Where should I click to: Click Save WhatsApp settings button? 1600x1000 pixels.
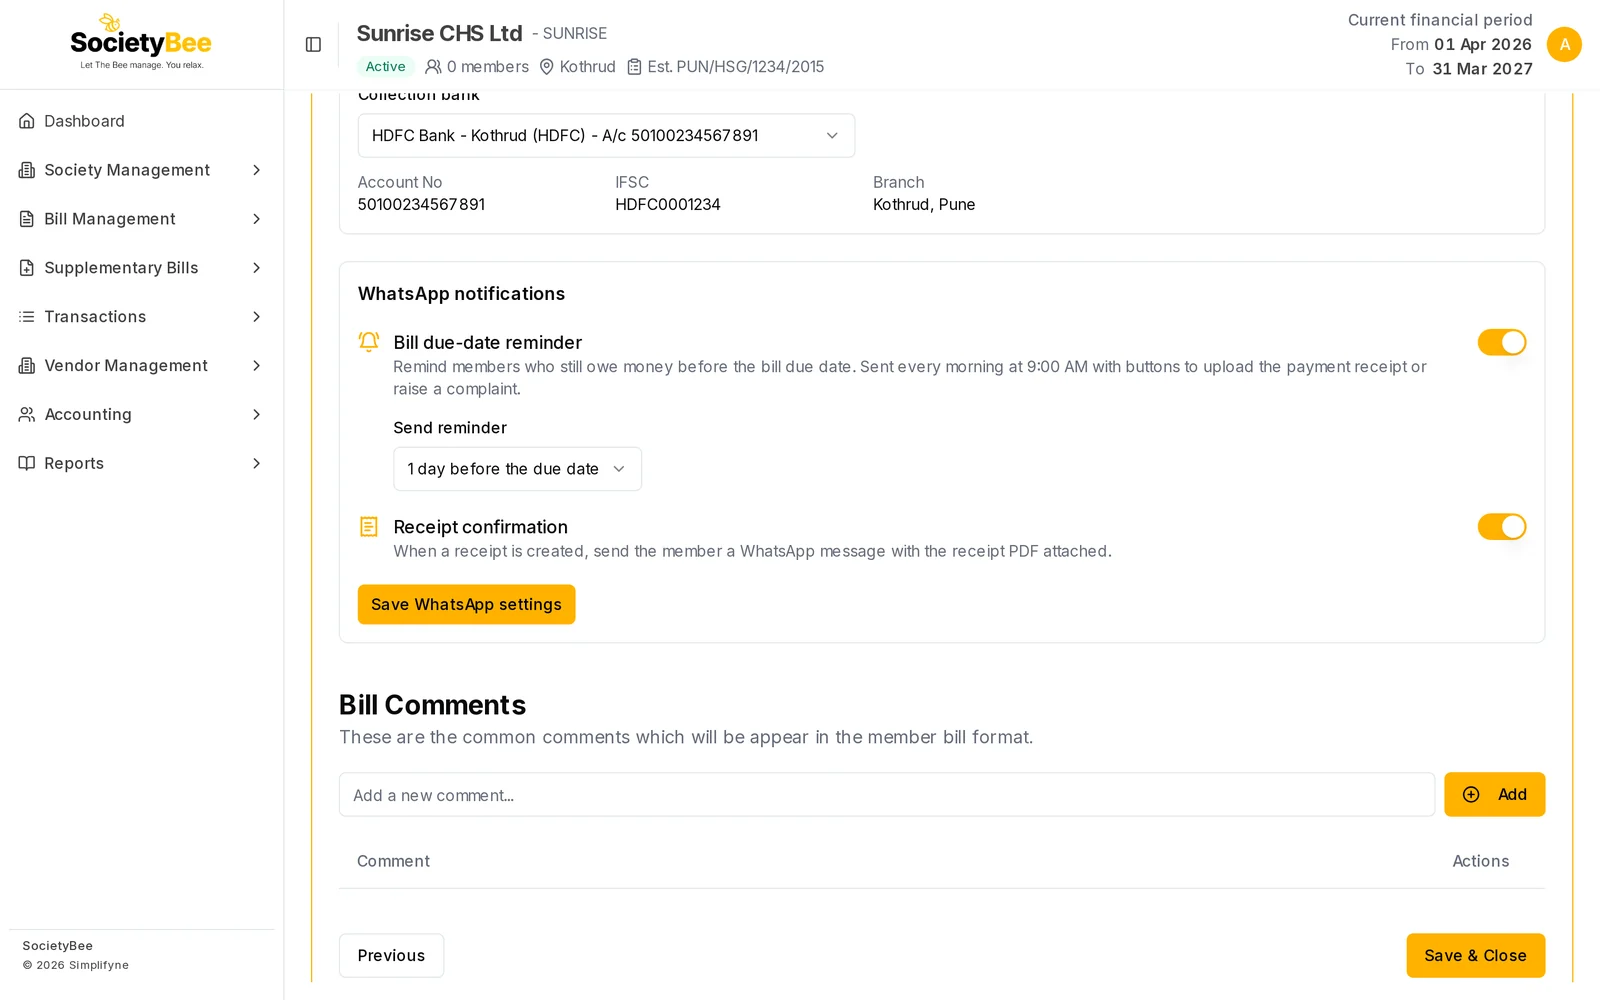coord(466,605)
